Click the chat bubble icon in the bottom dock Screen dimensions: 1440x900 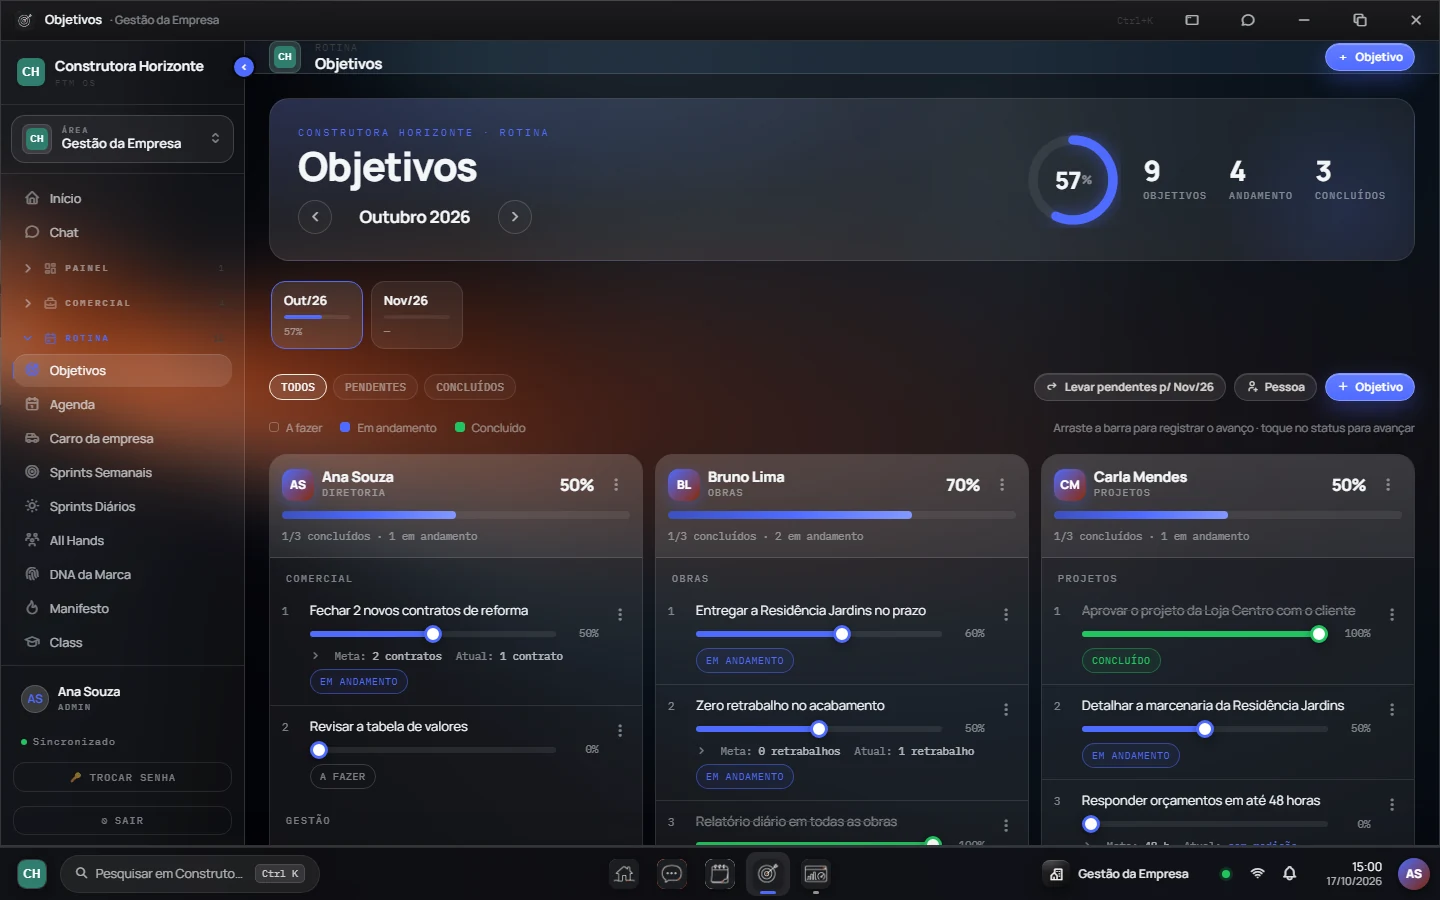coord(672,874)
